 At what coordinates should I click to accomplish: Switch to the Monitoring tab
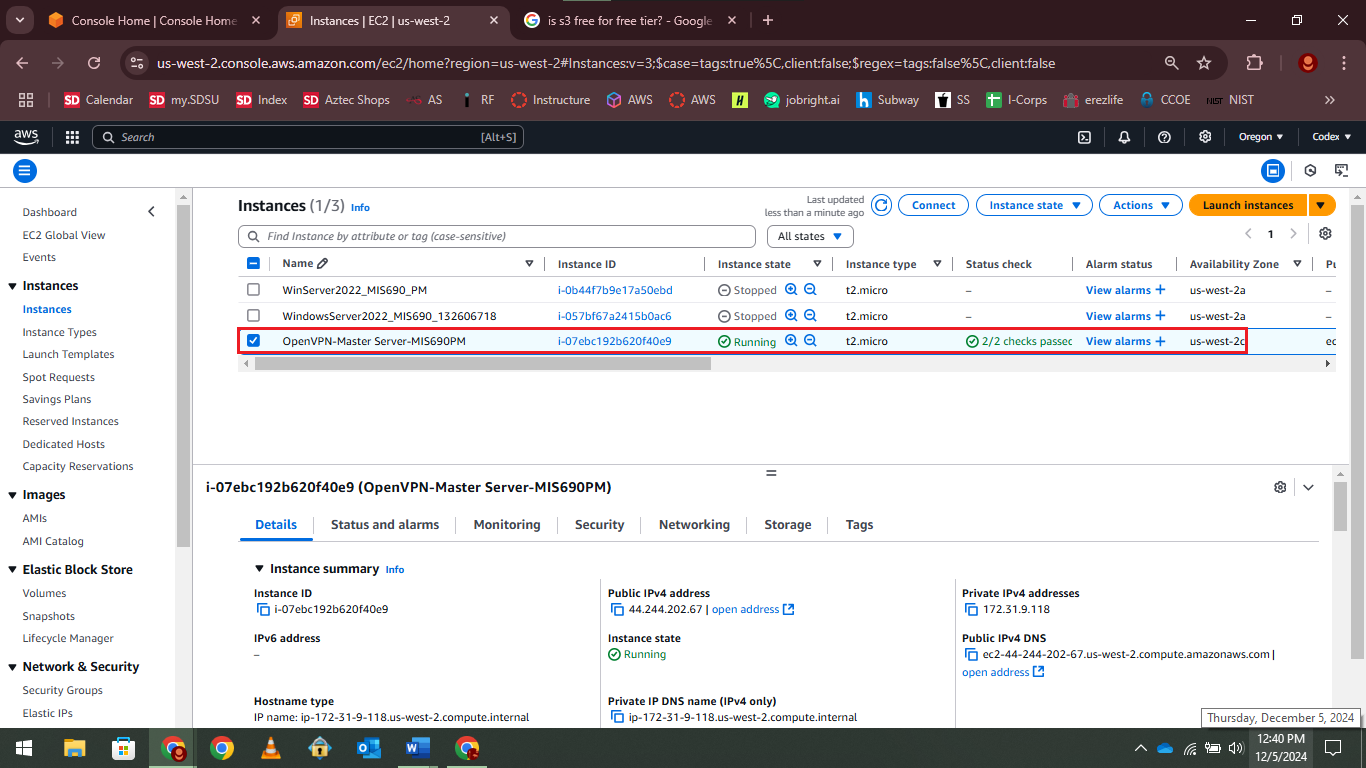point(507,525)
